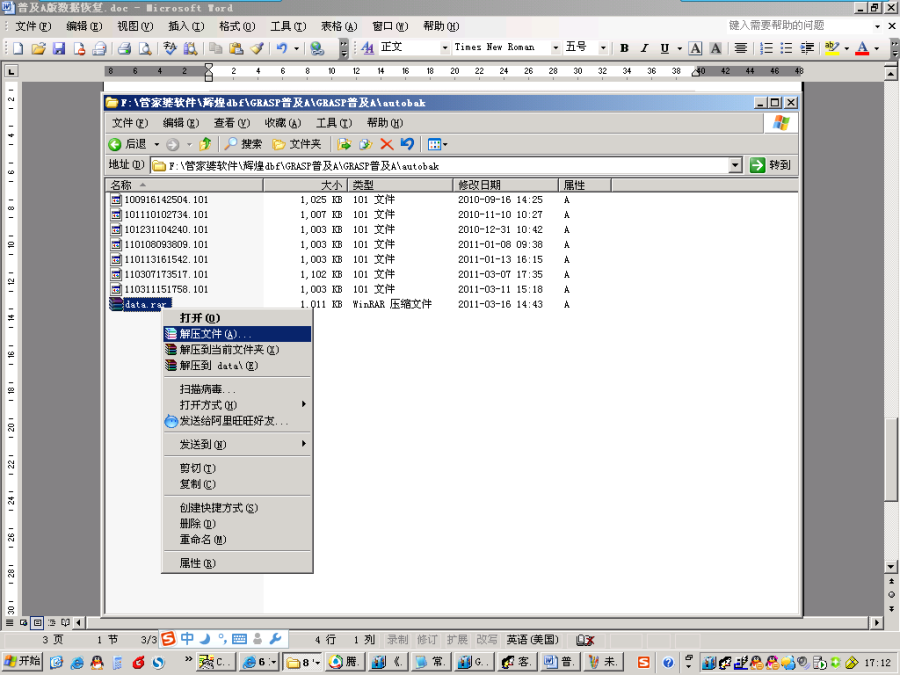This screenshot has height=675, width=900.
Task: Toggle Italic formatting in Word
Action: pos(645,48)
